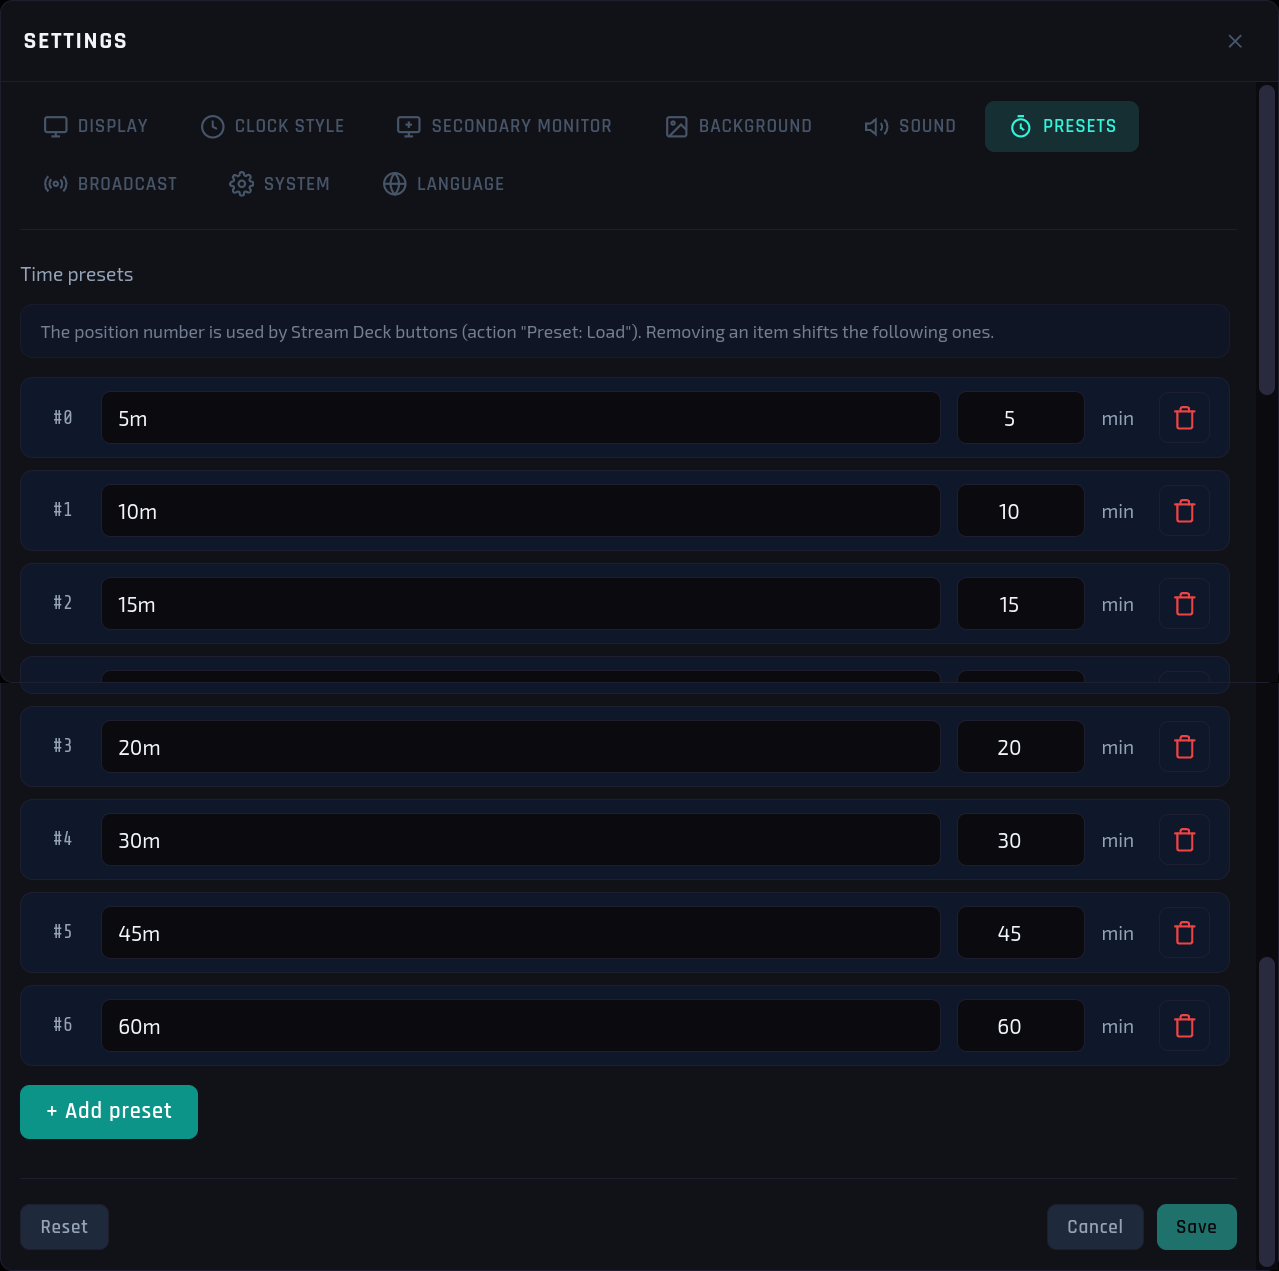Remove the 10m preset using trash icon
The height and width of the screenshot is (1271, 1279).
pos(1184,511)
